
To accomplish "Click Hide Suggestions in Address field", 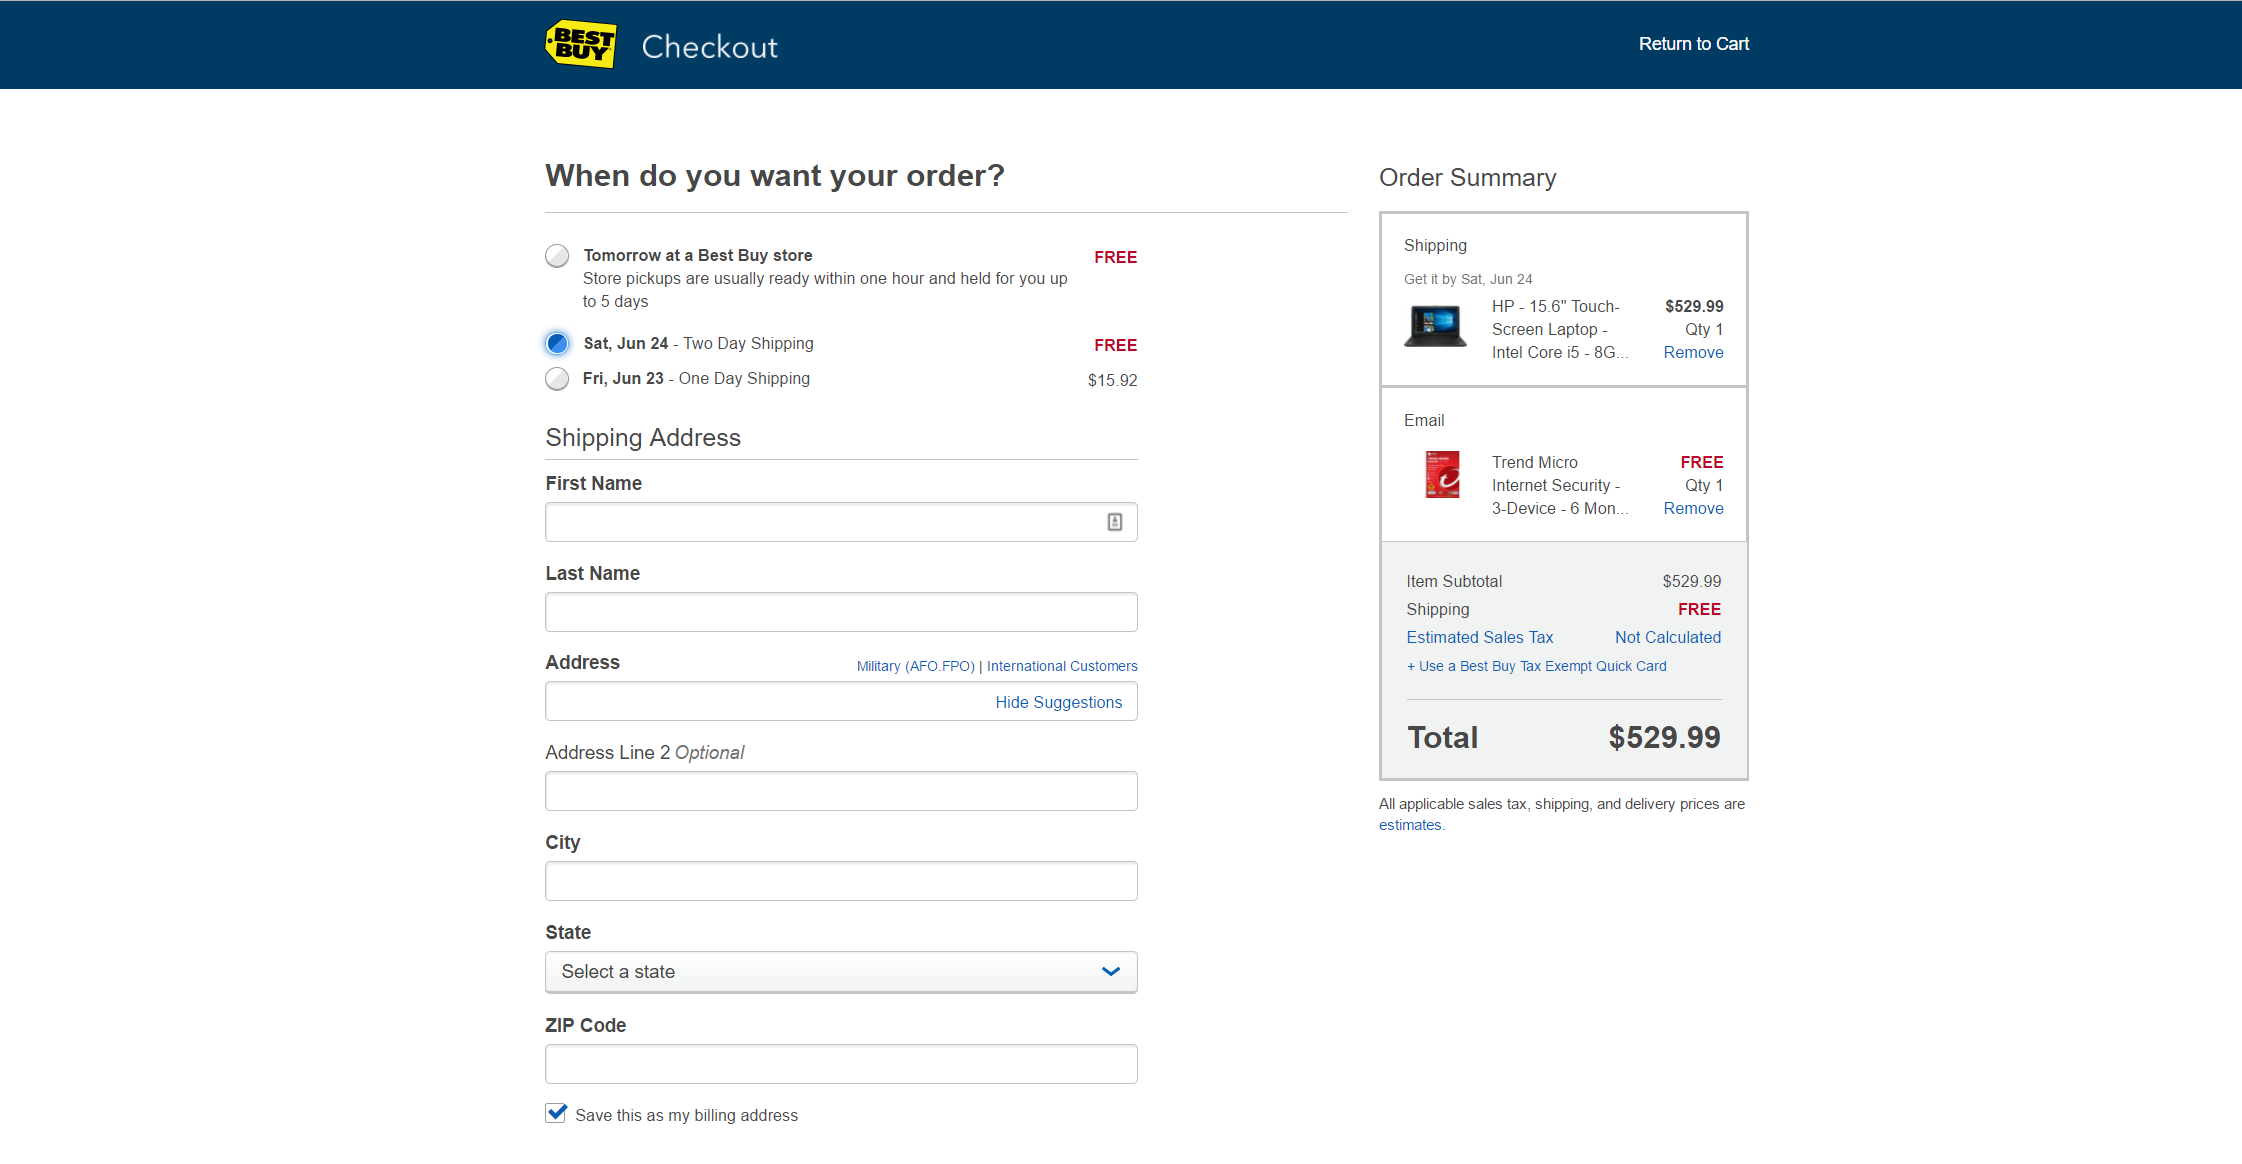I will tap(1058, 702).
